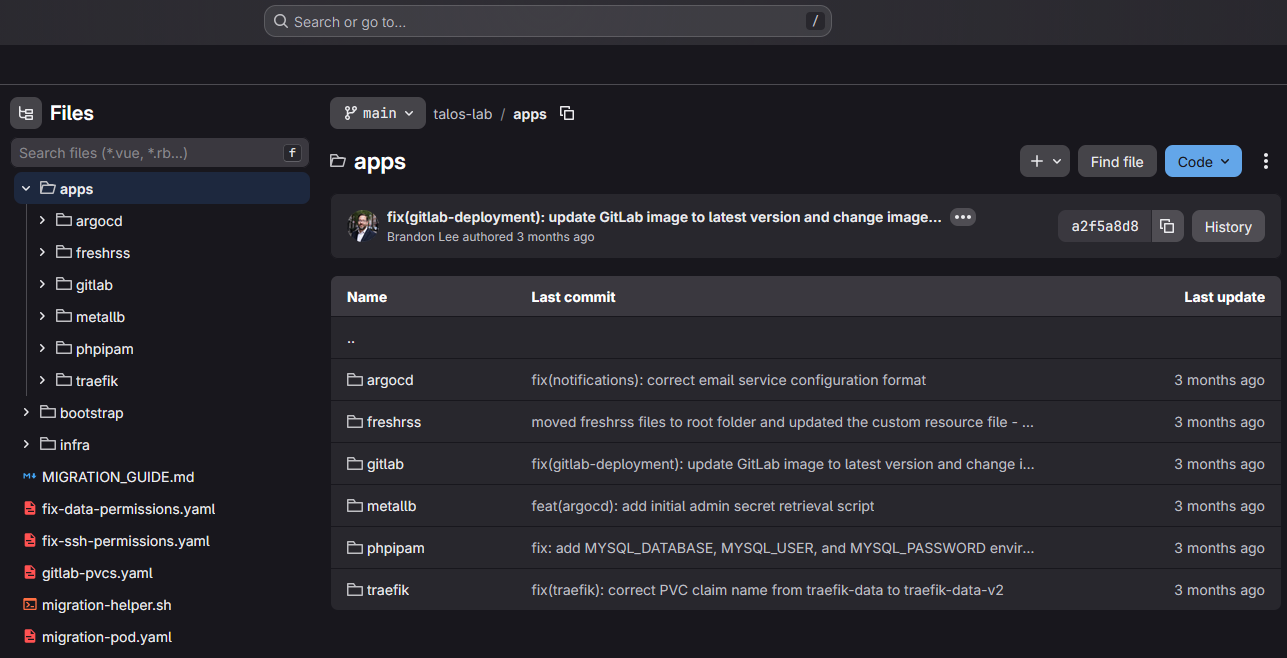This screenshot has height=658, width=1287.
Task: Click Brandon Lee's avatar thumbnail
Action: pos(362,226)
